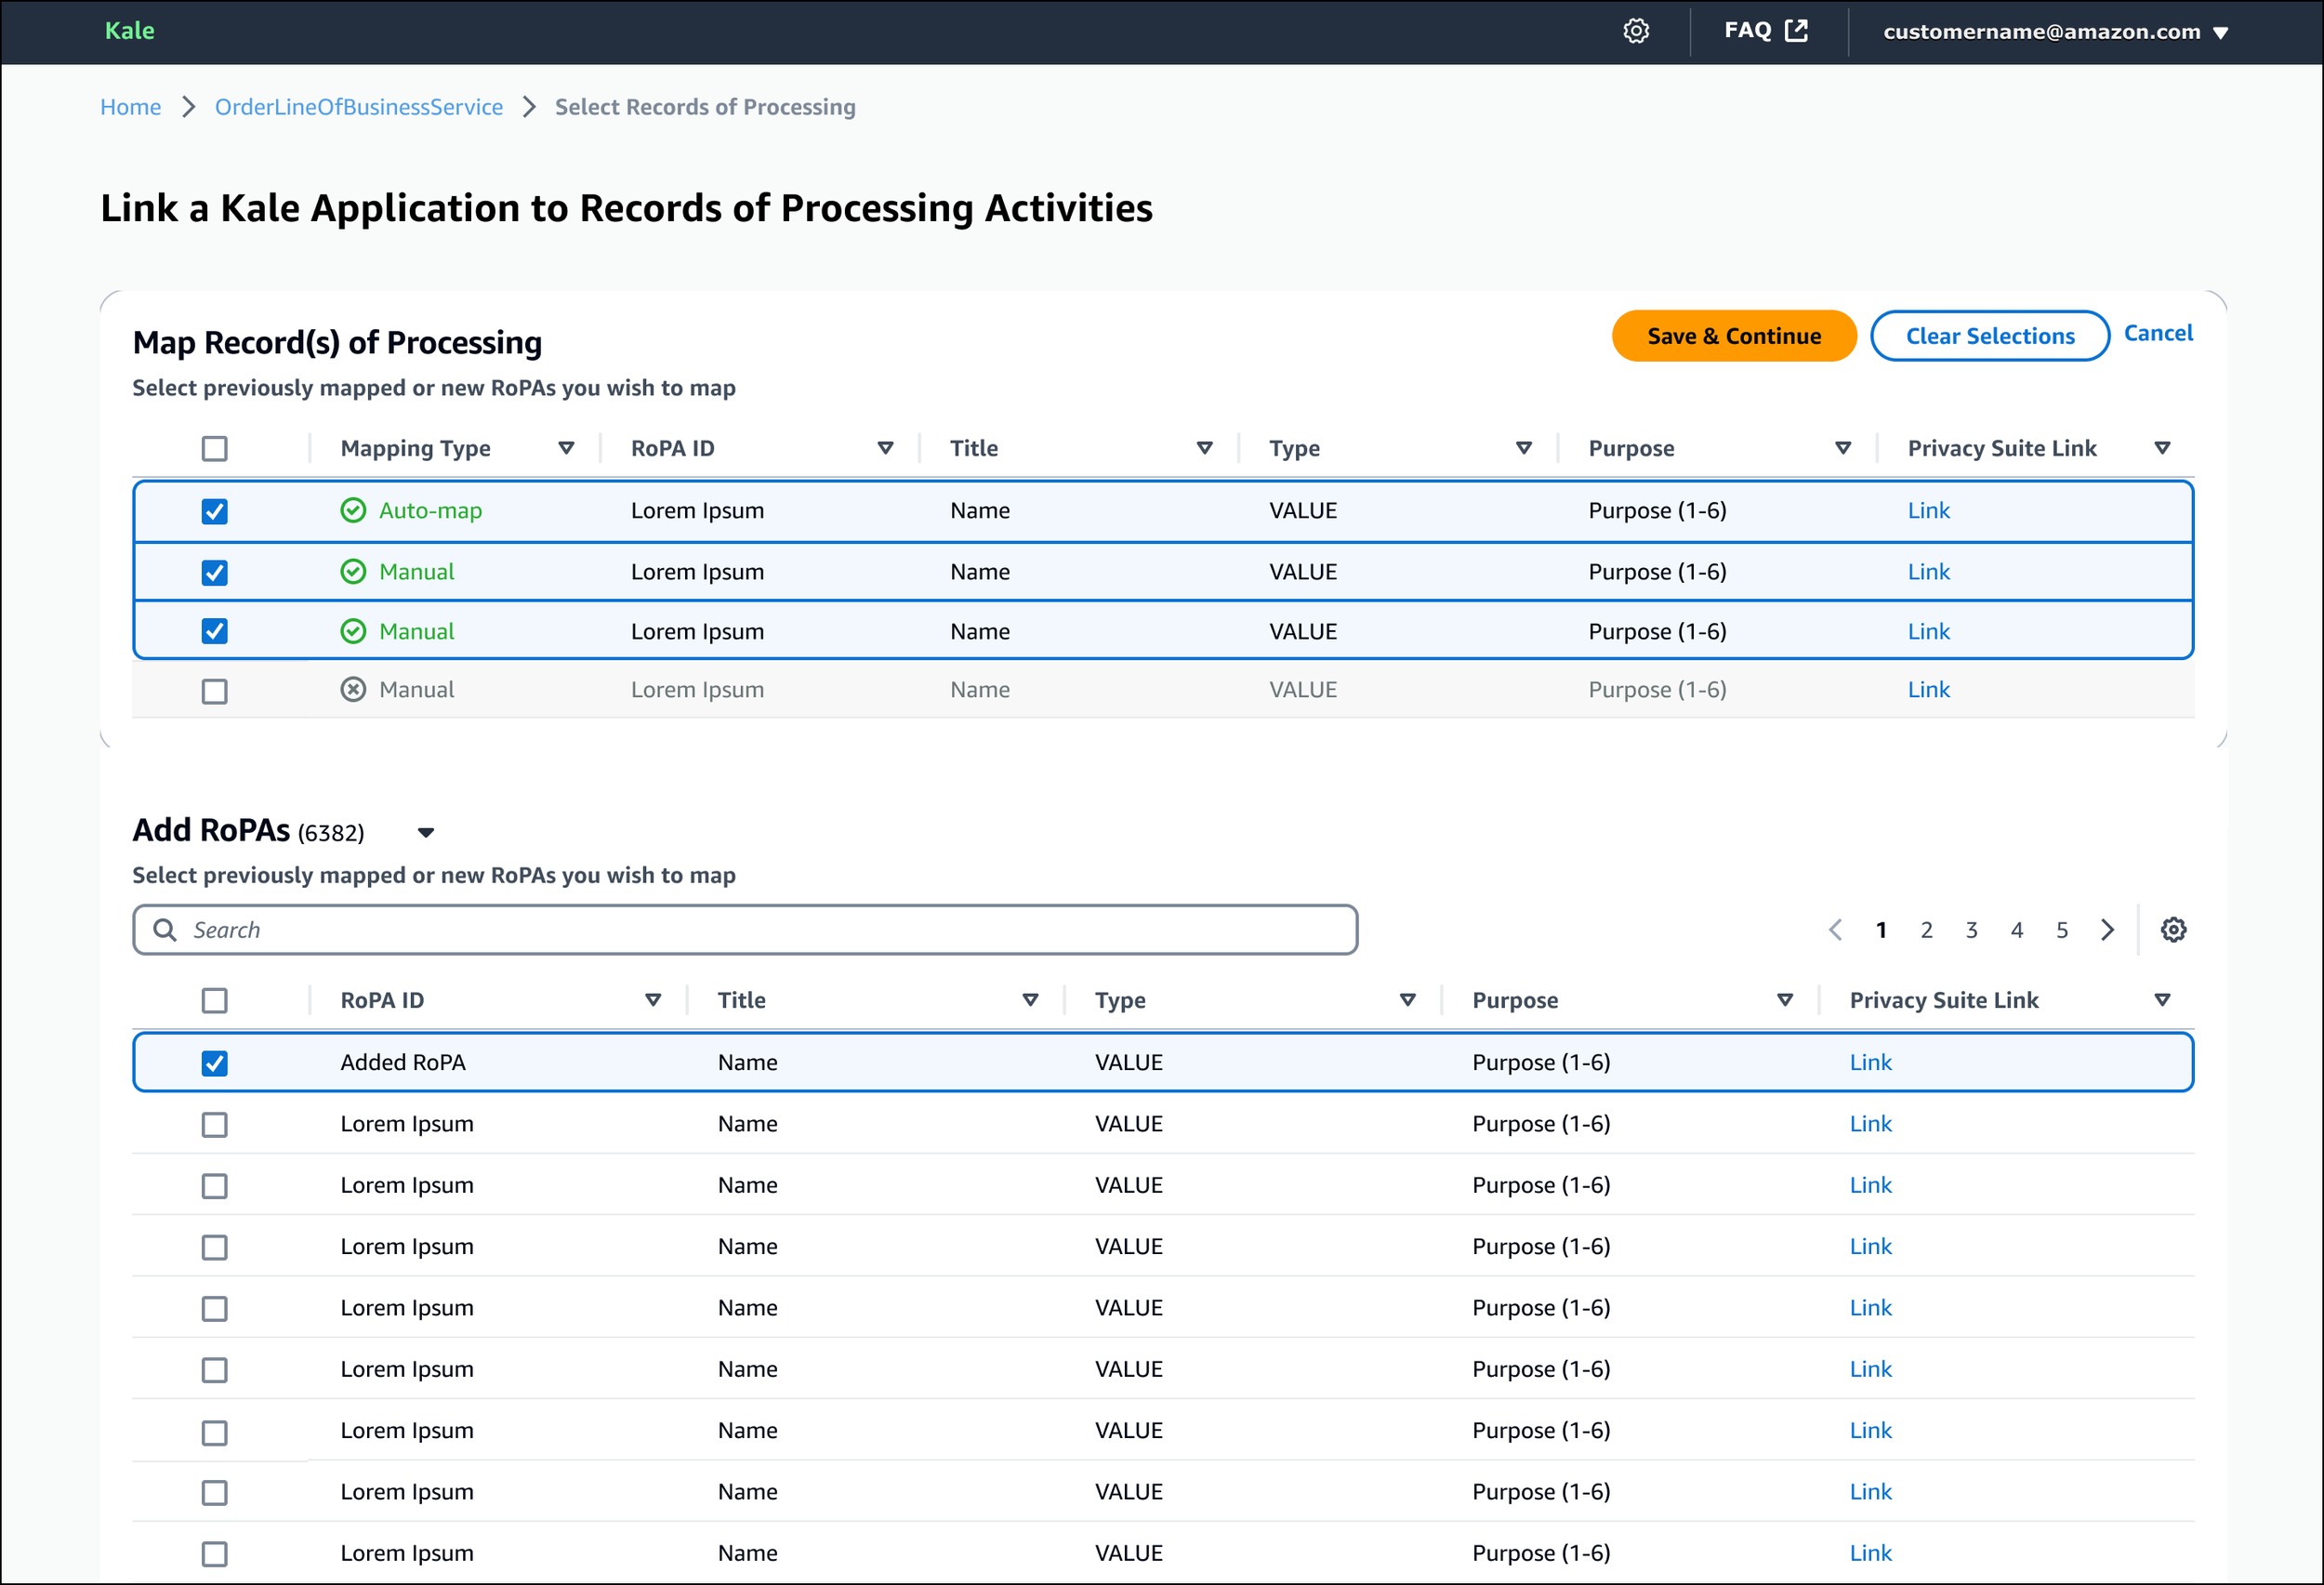Open the Mapping Type column filter arrow
The height and width of the screenshot is (1585, 2324).
pos(566,448)
